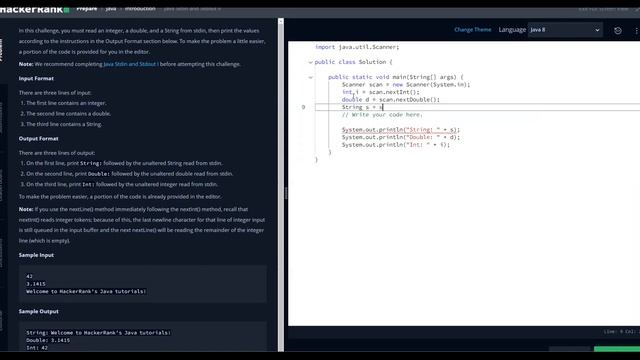This screenshot has height=360, width=640.
Task: Click the 'Sample Output' heading
Action: point(38,311)
